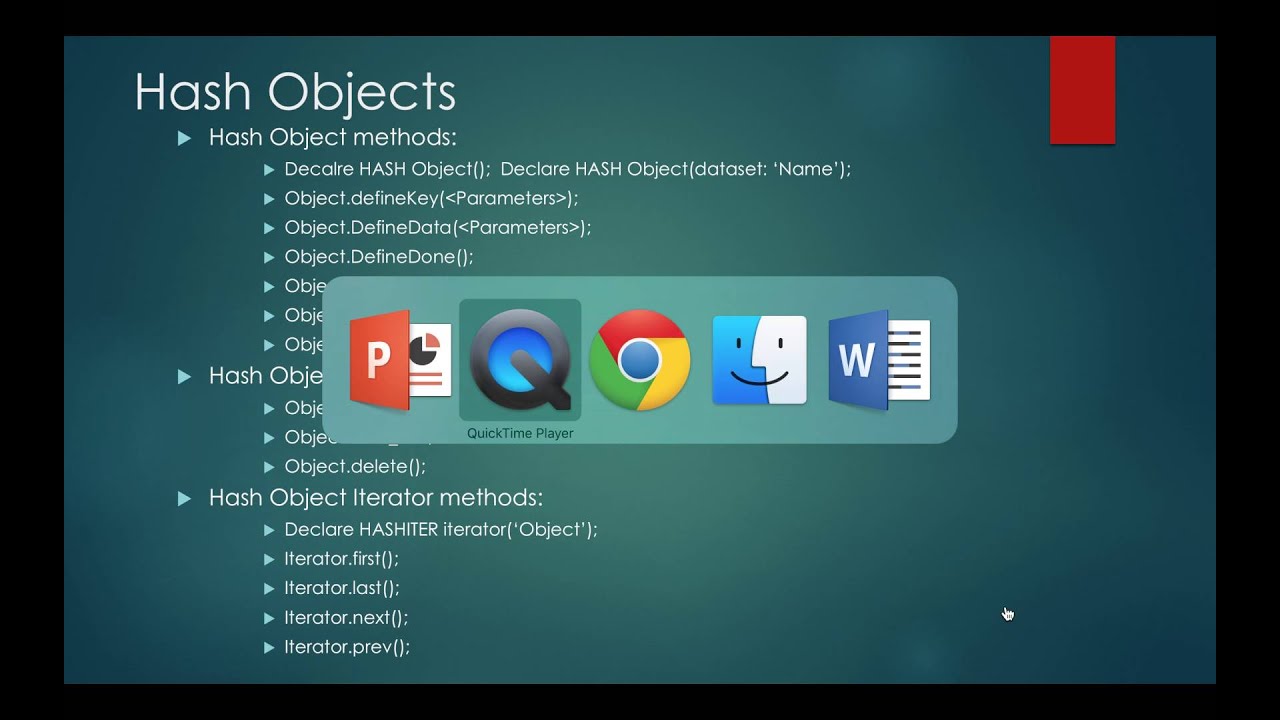Image resolution: width=1280 pixels, height=720 pixels.
Task: Click the 'Iterator.next();' line
Action: 346,618
